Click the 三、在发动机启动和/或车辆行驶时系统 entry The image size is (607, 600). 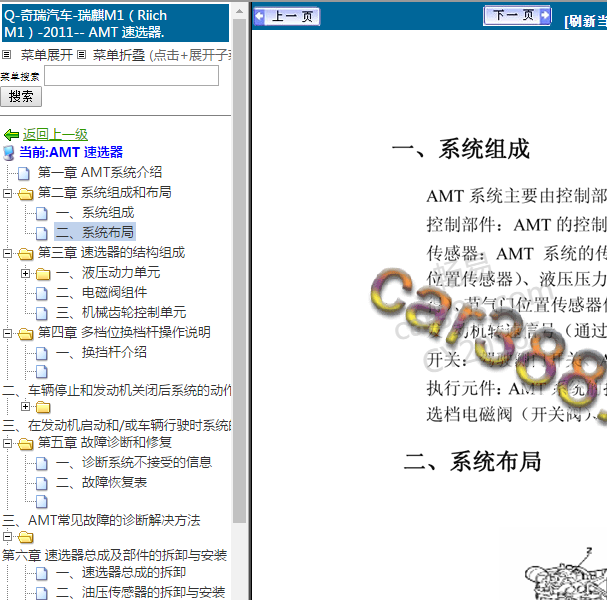click(116, 425)
